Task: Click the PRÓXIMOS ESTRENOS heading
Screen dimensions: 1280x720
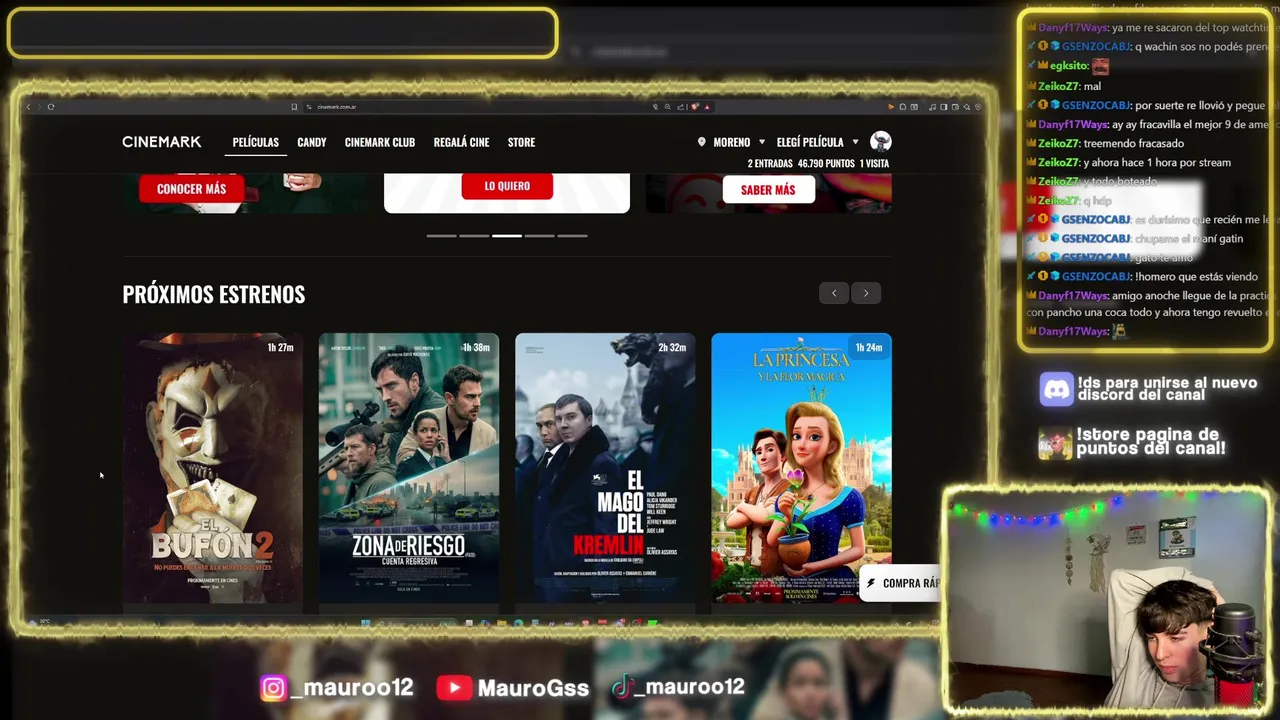Action: pos(213,294)
